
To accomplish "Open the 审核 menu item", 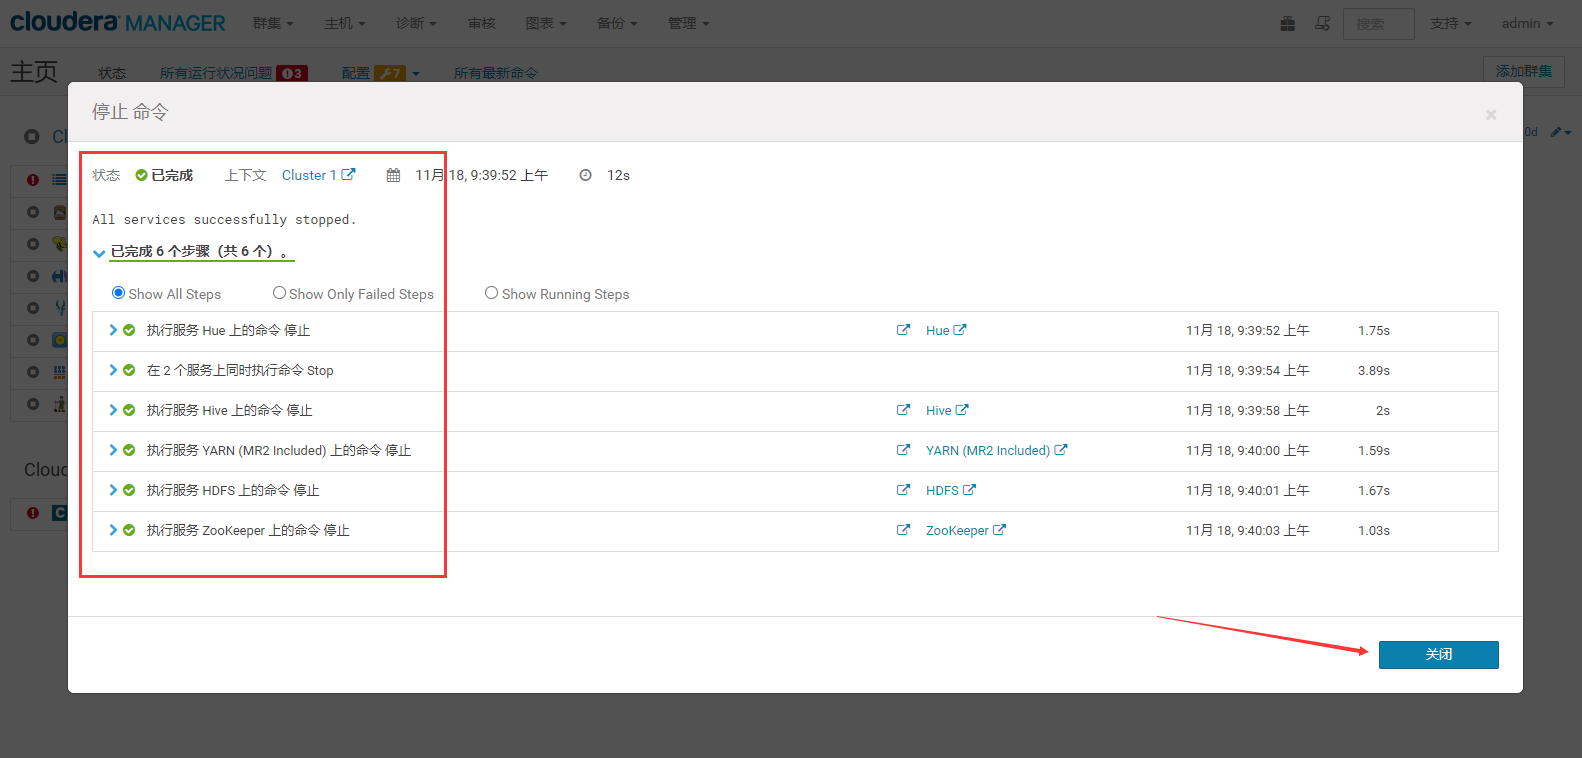I will [481, 23].
